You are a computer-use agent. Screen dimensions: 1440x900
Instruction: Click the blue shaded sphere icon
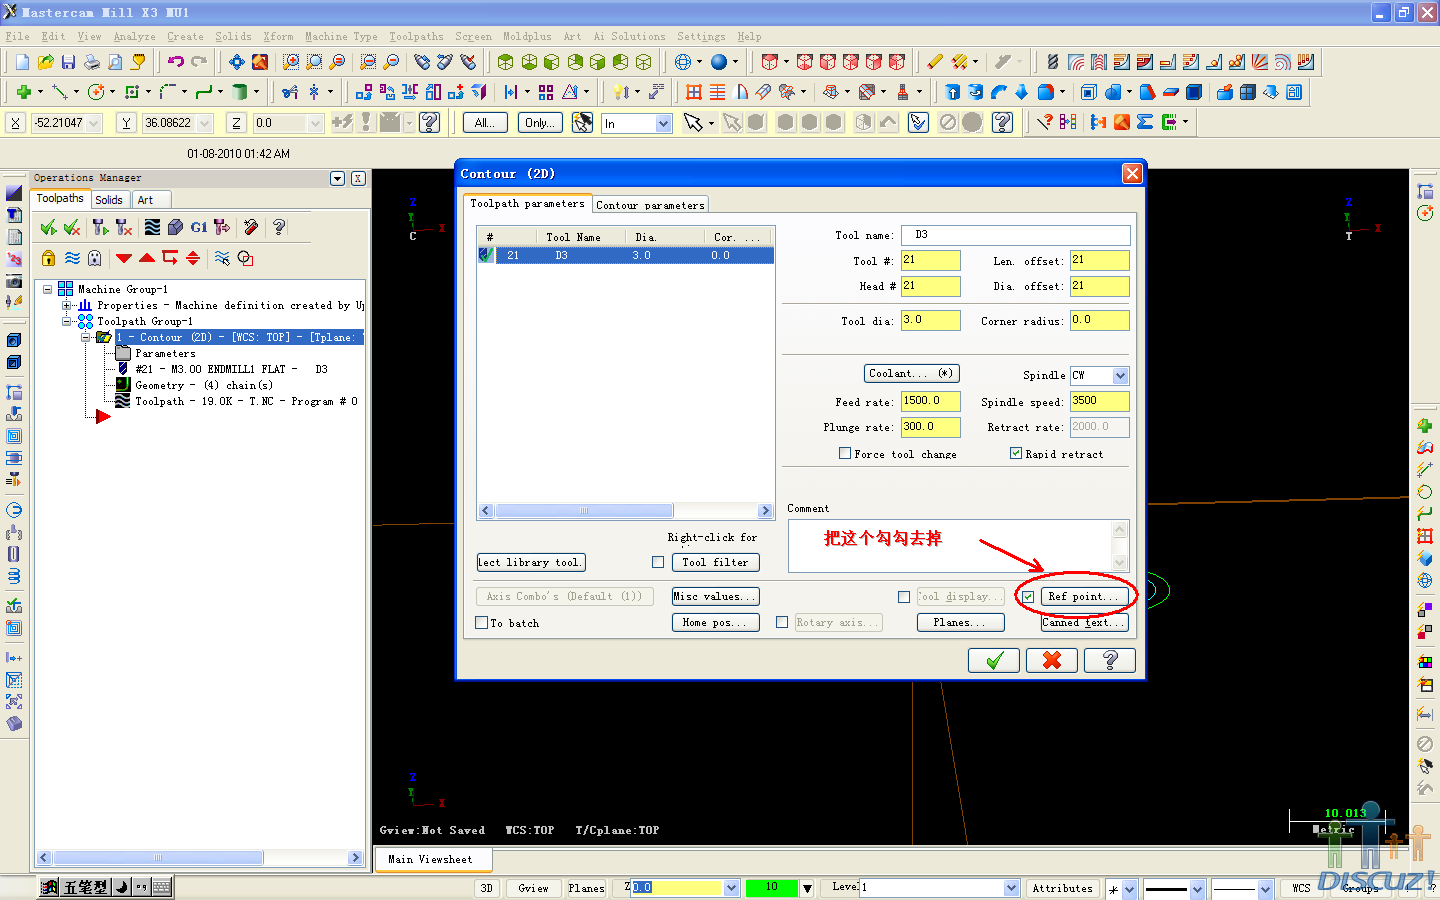719,62
